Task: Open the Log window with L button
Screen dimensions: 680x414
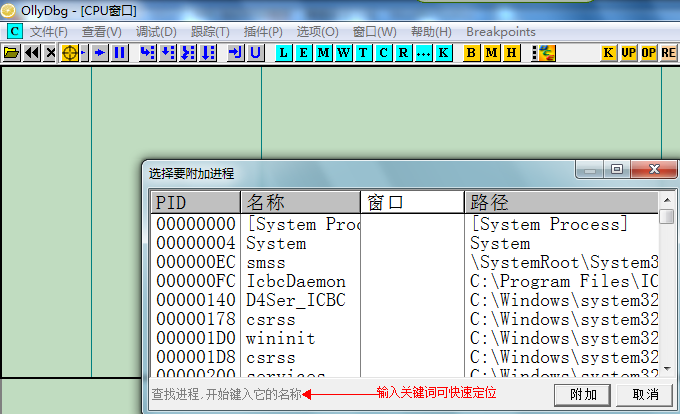Action: [x=284, y=53]
